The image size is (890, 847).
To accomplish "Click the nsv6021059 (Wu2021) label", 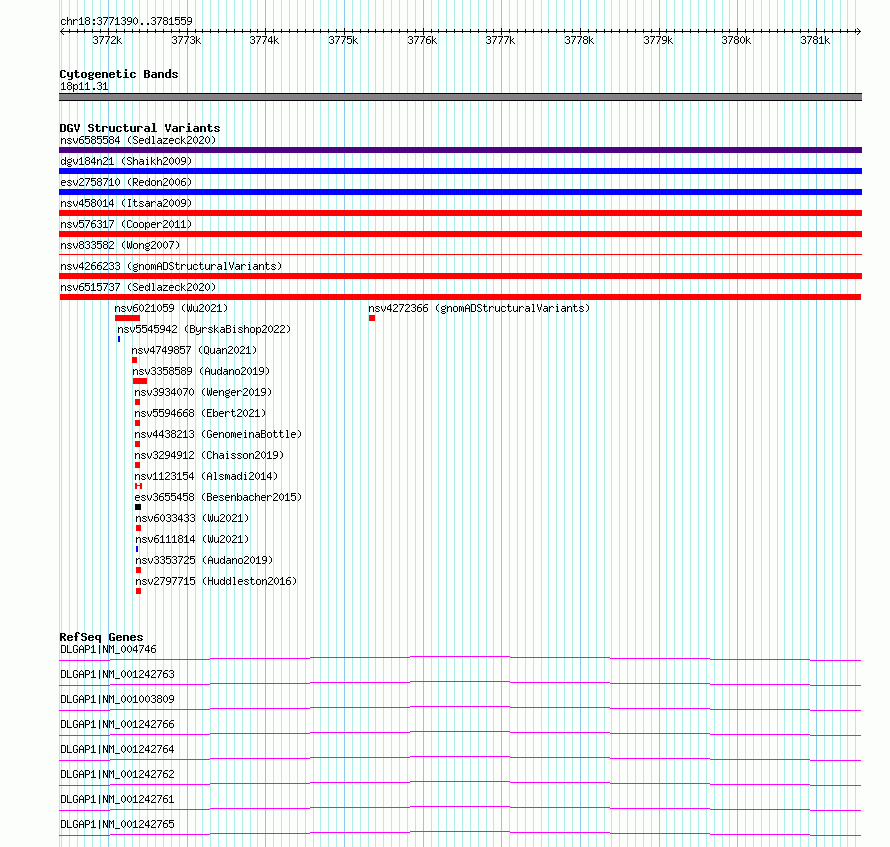I will pos(171,308).
